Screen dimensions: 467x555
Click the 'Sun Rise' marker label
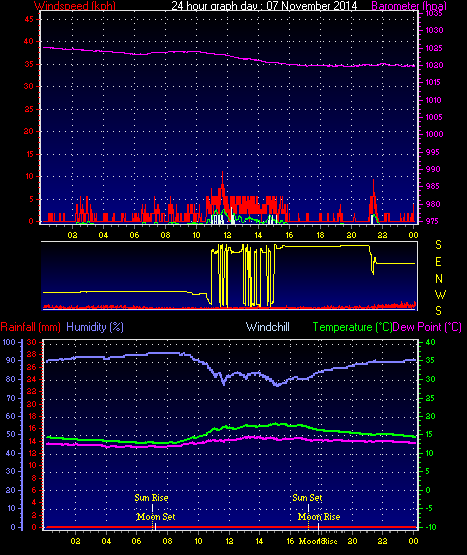(152, 498)
